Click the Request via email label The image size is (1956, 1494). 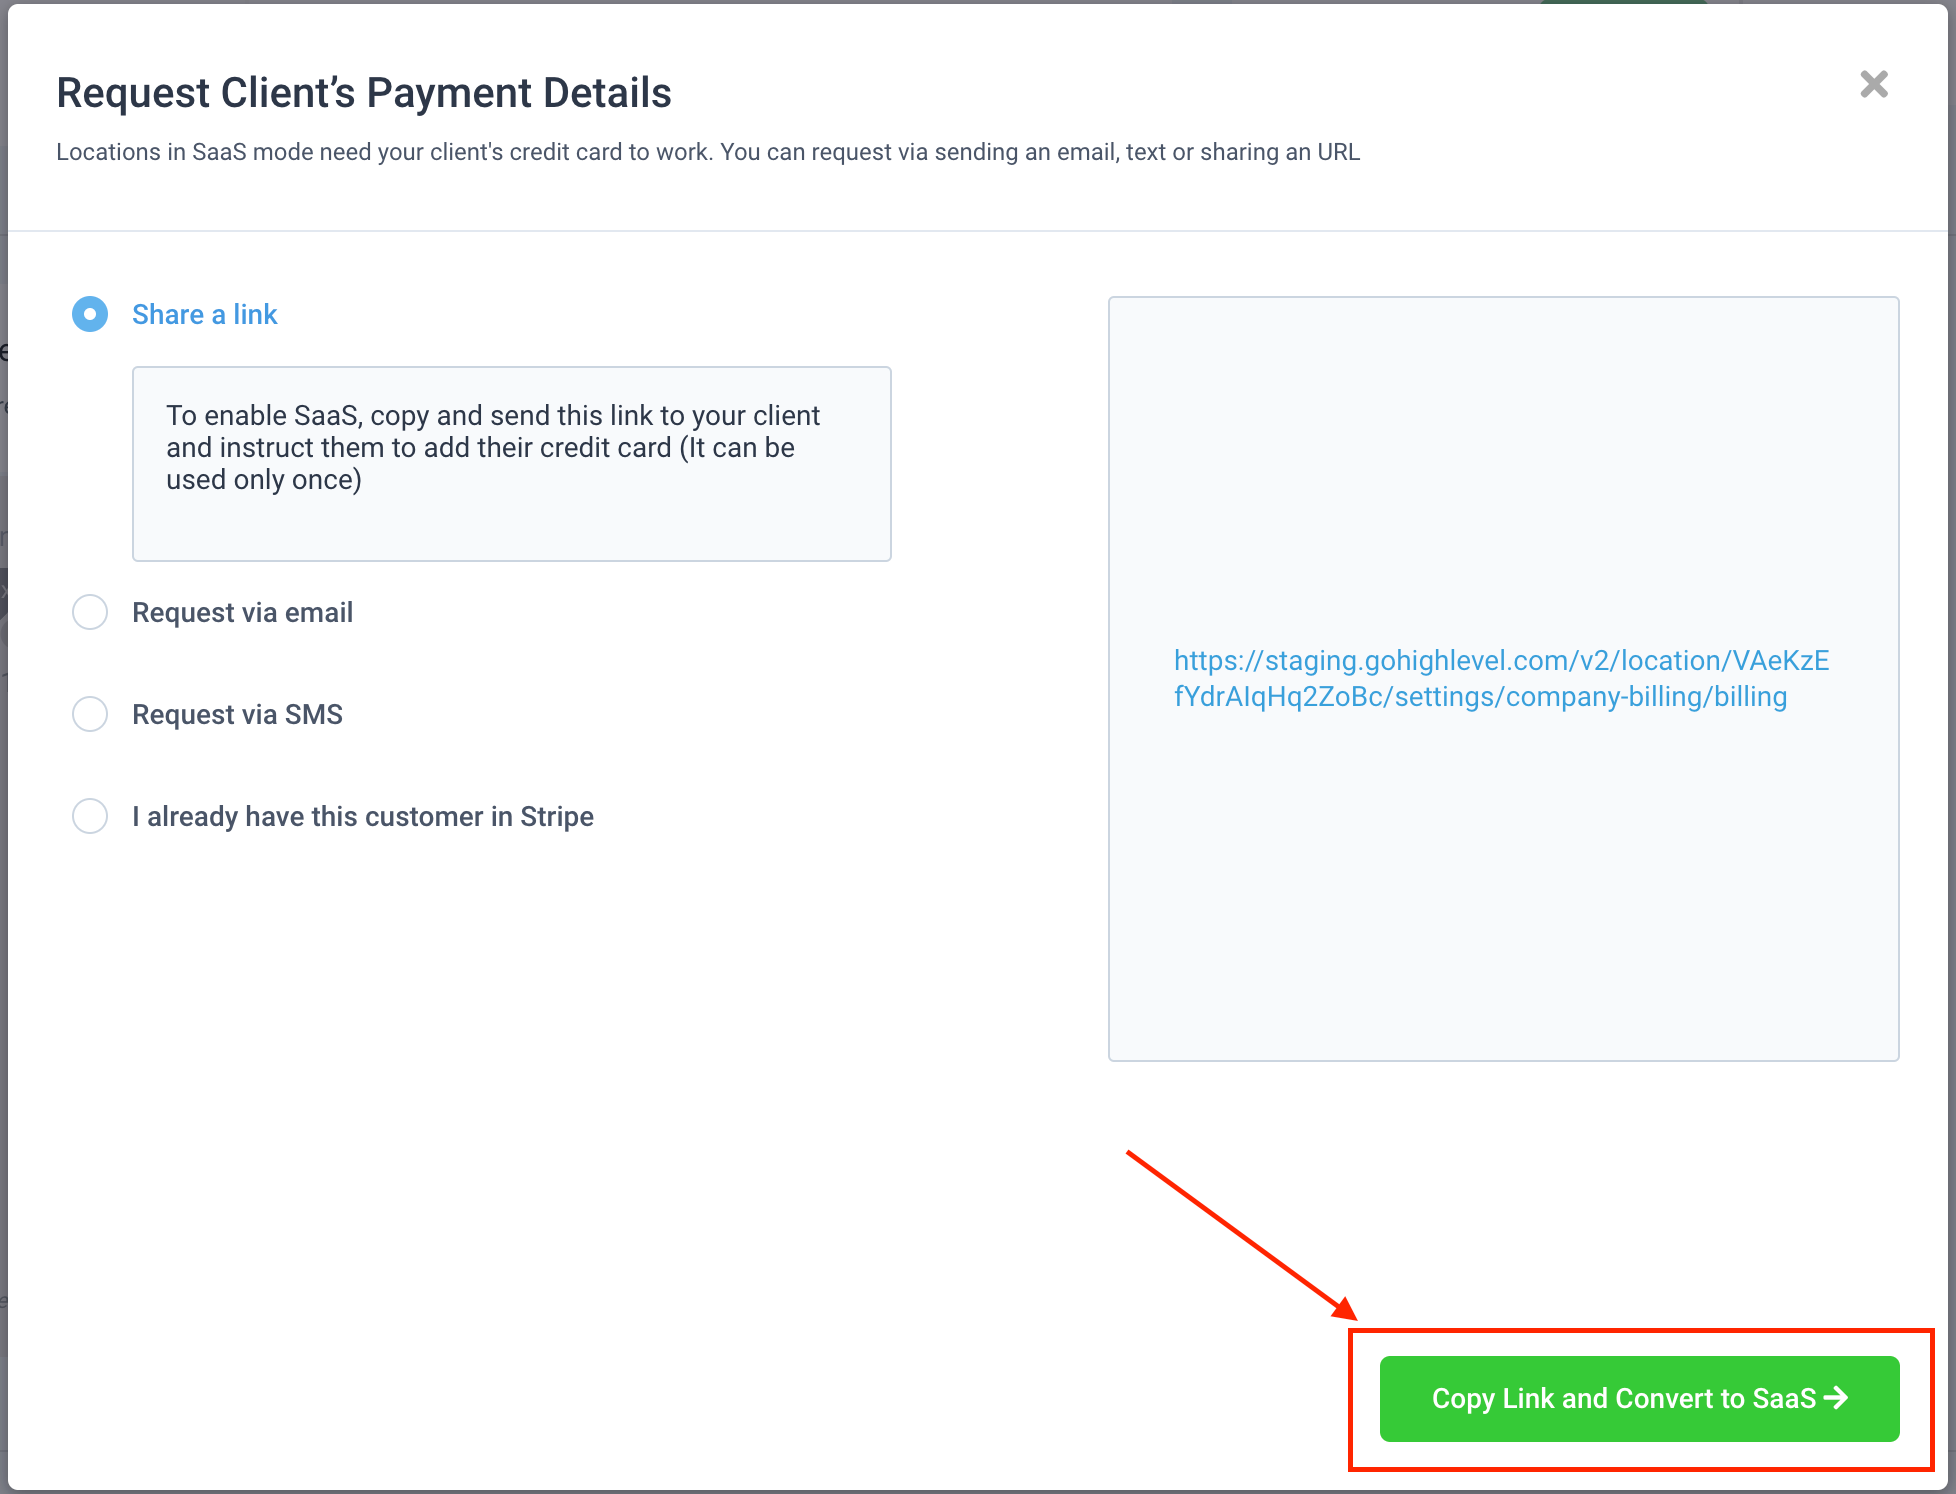click(242, 612)
